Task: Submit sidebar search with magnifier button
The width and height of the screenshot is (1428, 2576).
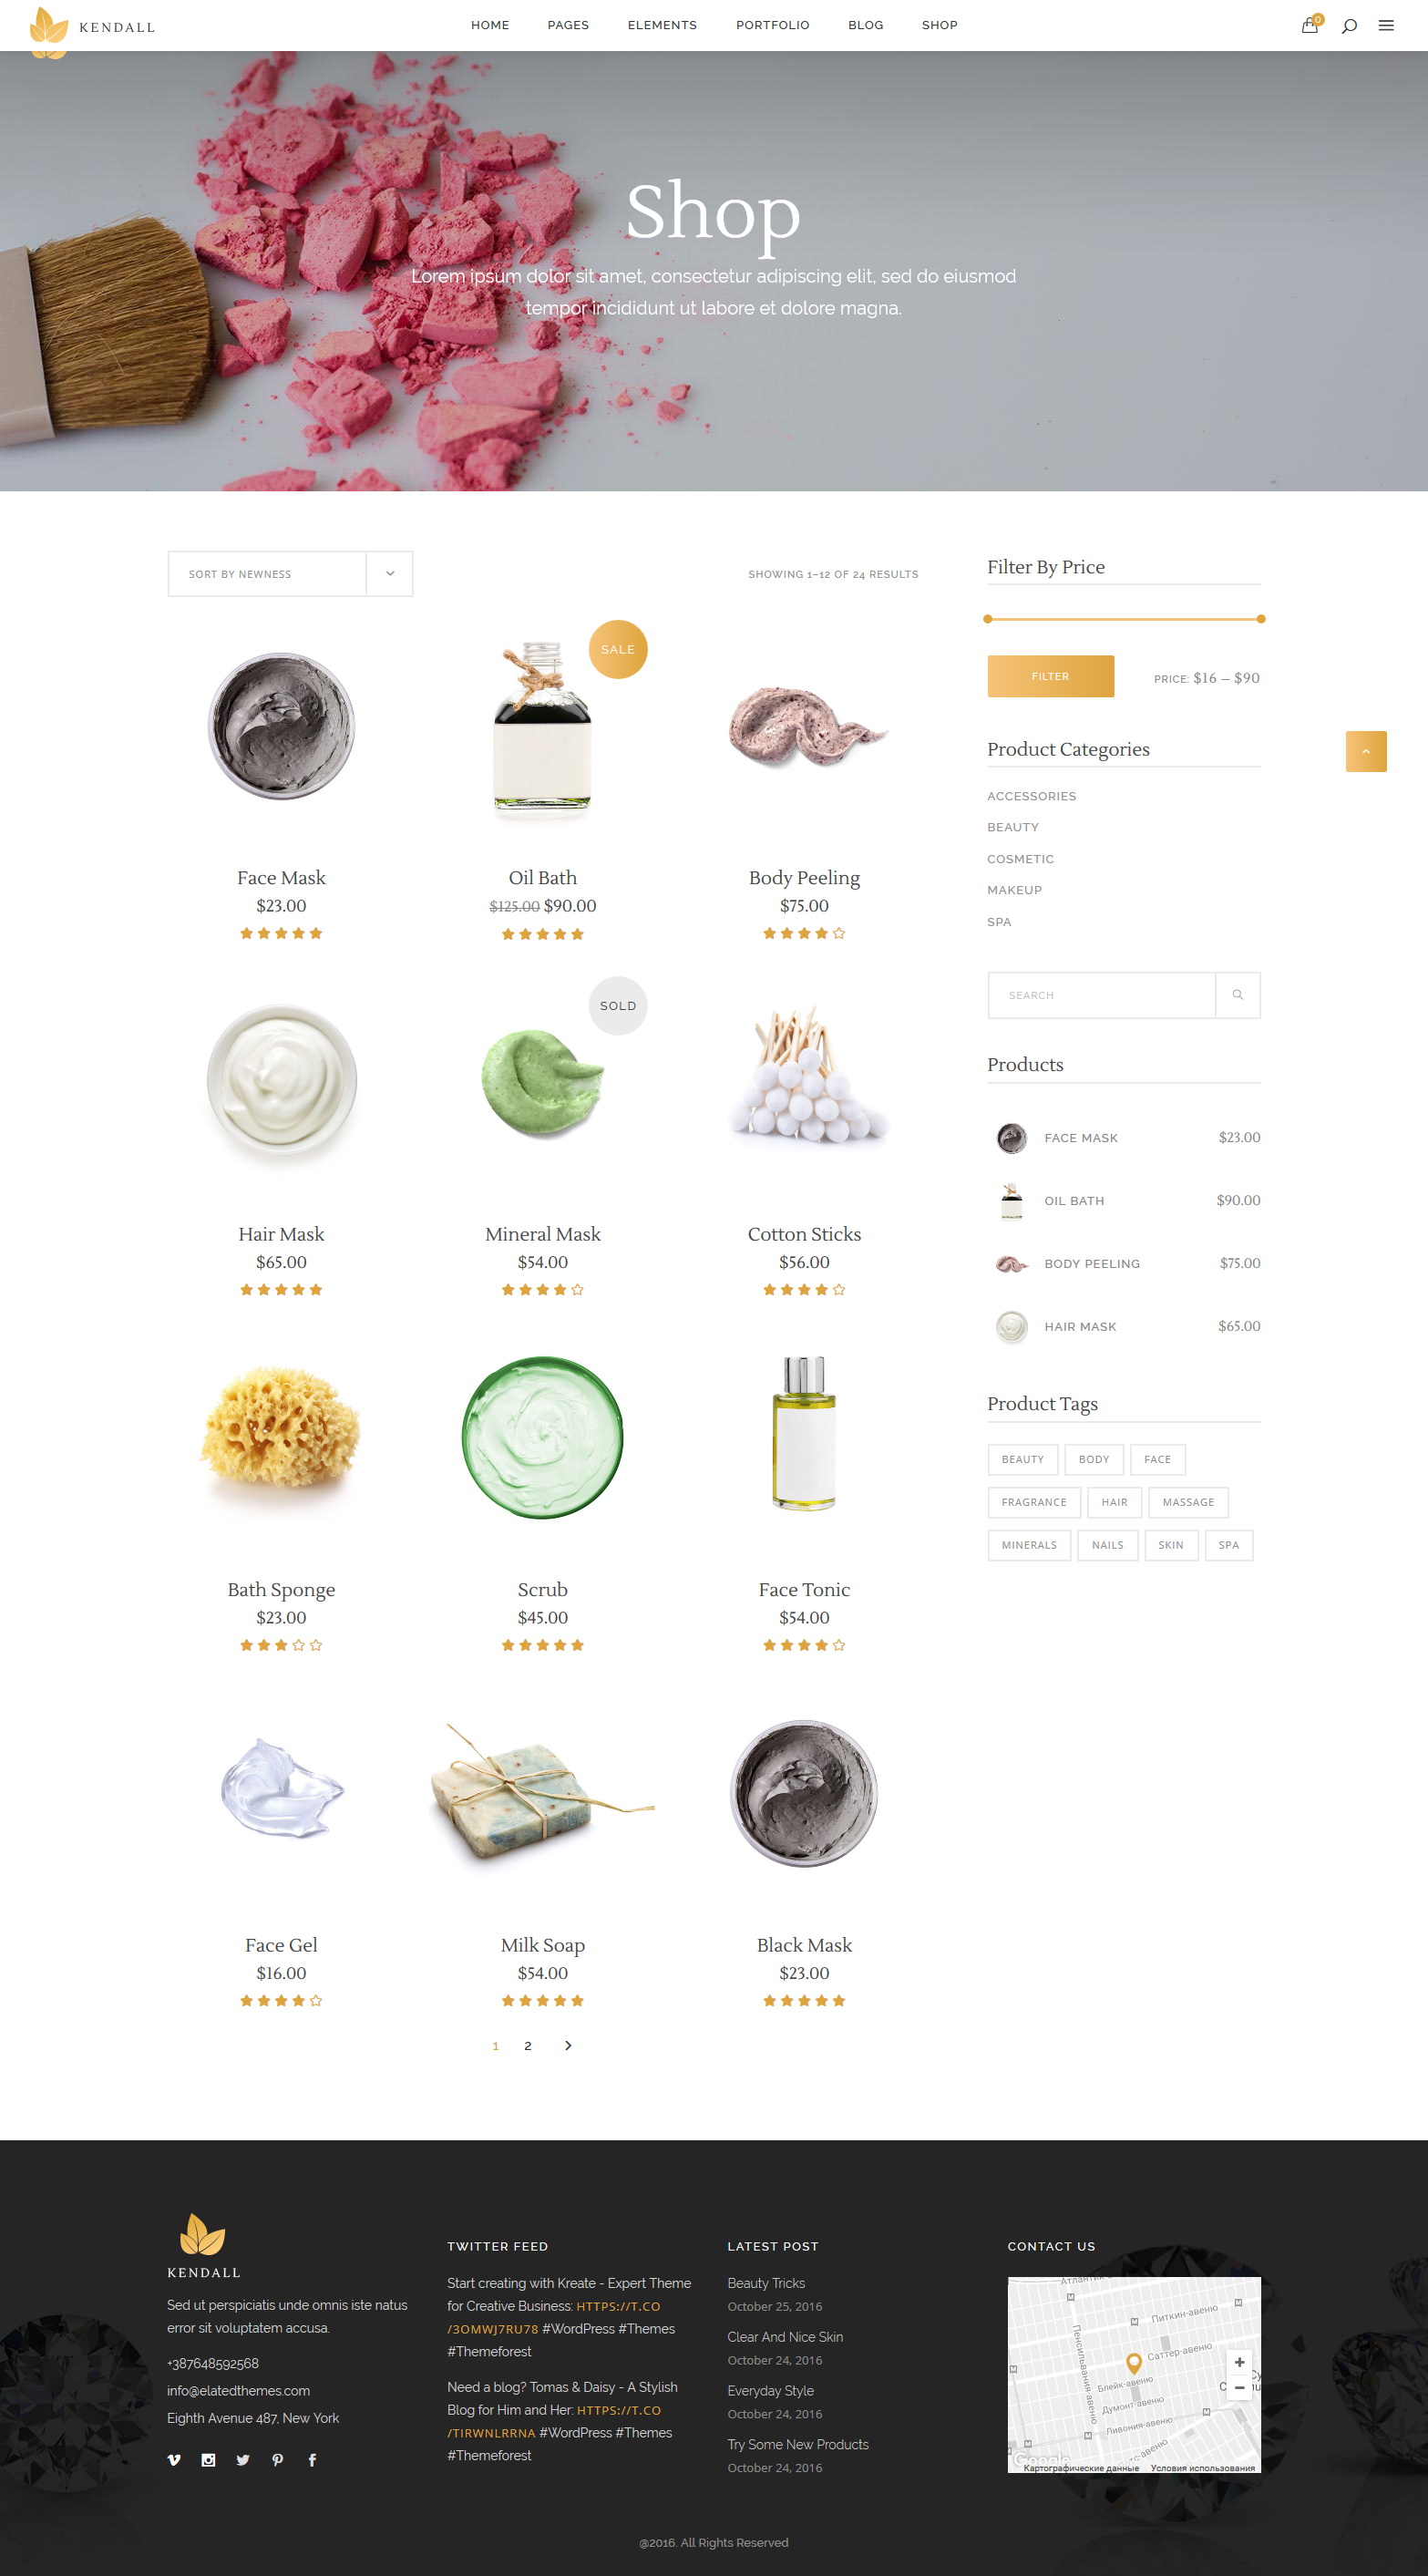Action: [1237, 994]
